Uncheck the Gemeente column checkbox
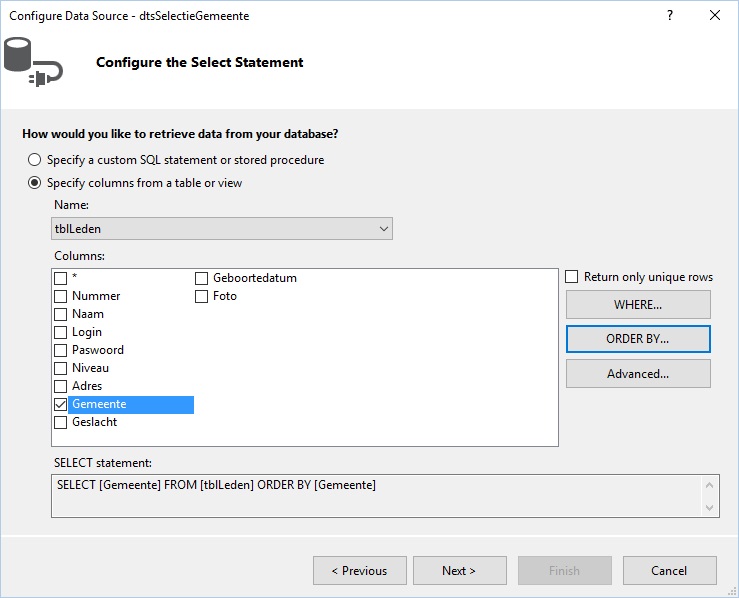Viewport: 739px width, 598px height. click(61, 404)
